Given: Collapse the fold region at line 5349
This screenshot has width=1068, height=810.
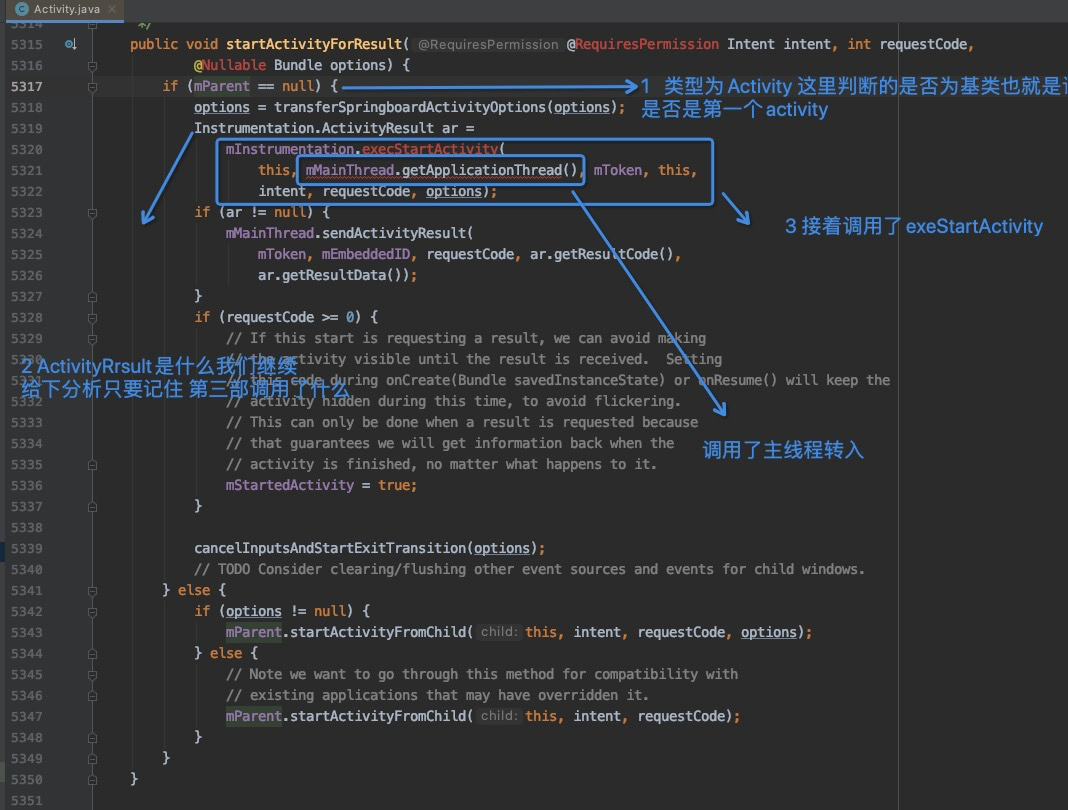Looking at the screenshot, I should (93, 758).
